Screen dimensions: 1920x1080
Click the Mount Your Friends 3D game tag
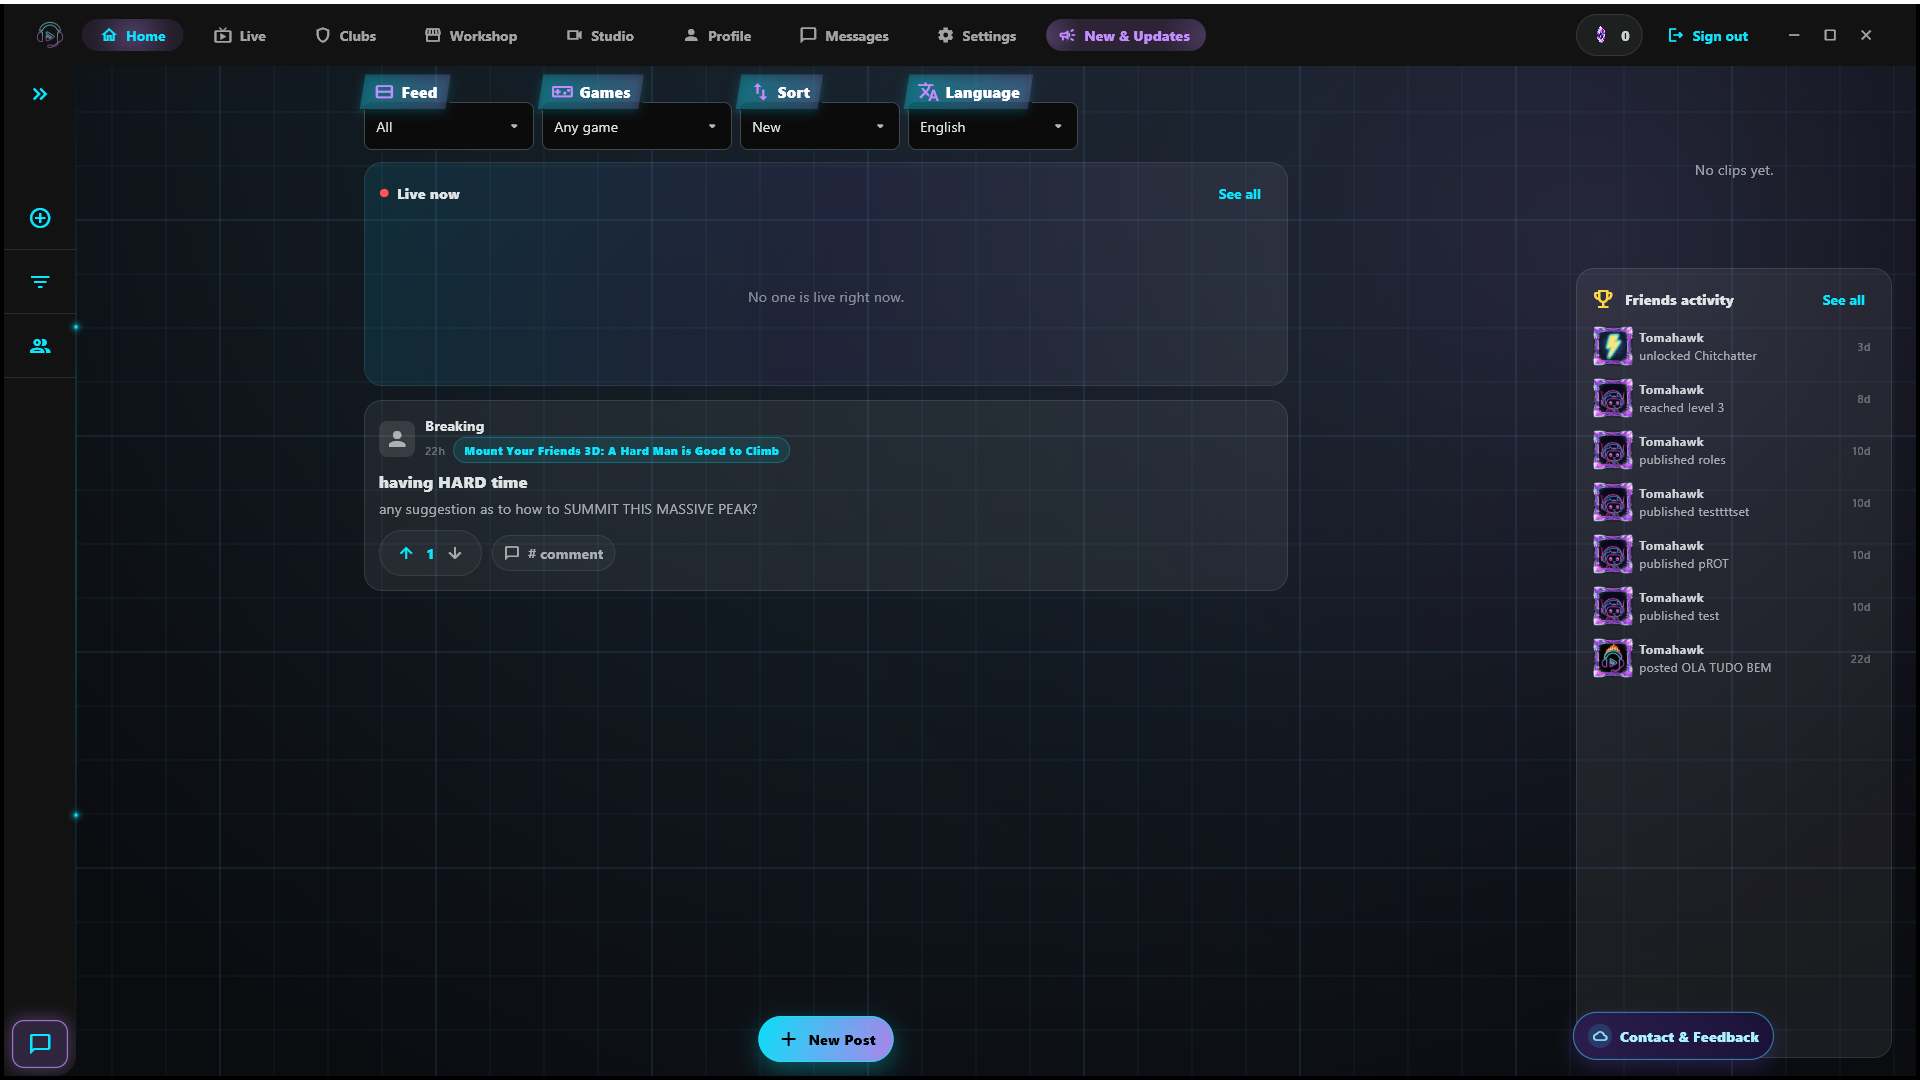621,451
